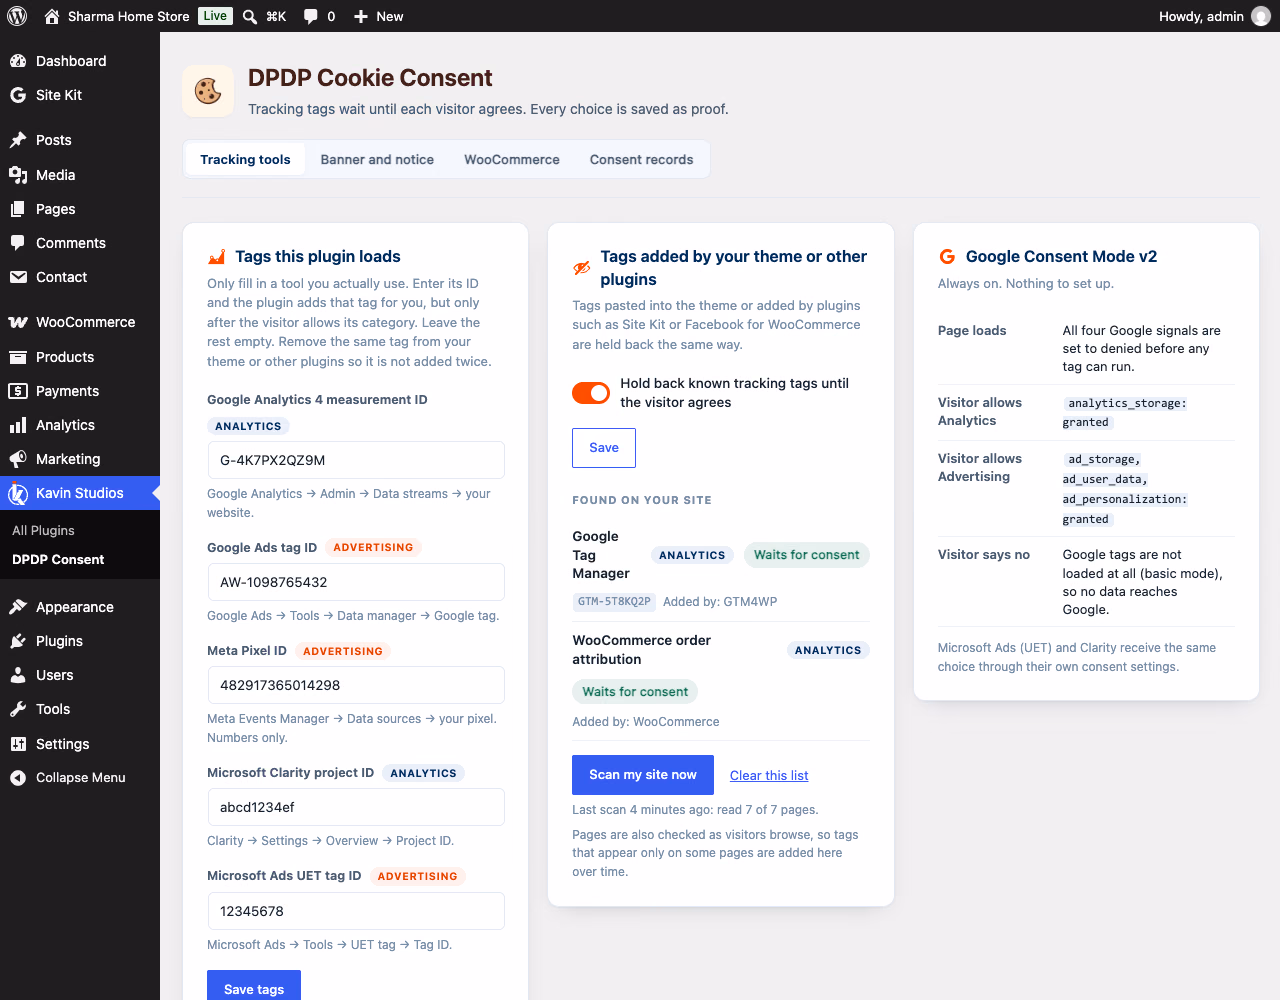Click the ANALYTICS badge beside WooCommerce order attribution
Viewport: 1280px width, 1000px height.
coord(828,650)
